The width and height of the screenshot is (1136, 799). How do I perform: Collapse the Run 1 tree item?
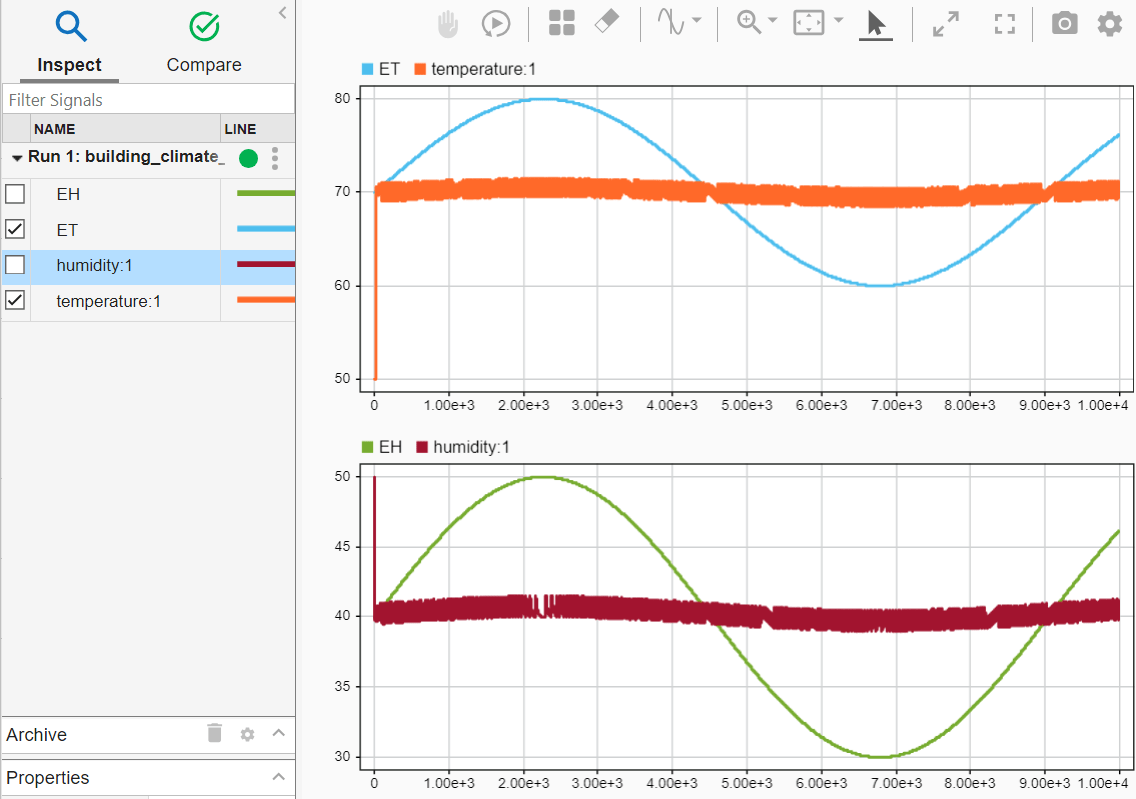point(16,157)
